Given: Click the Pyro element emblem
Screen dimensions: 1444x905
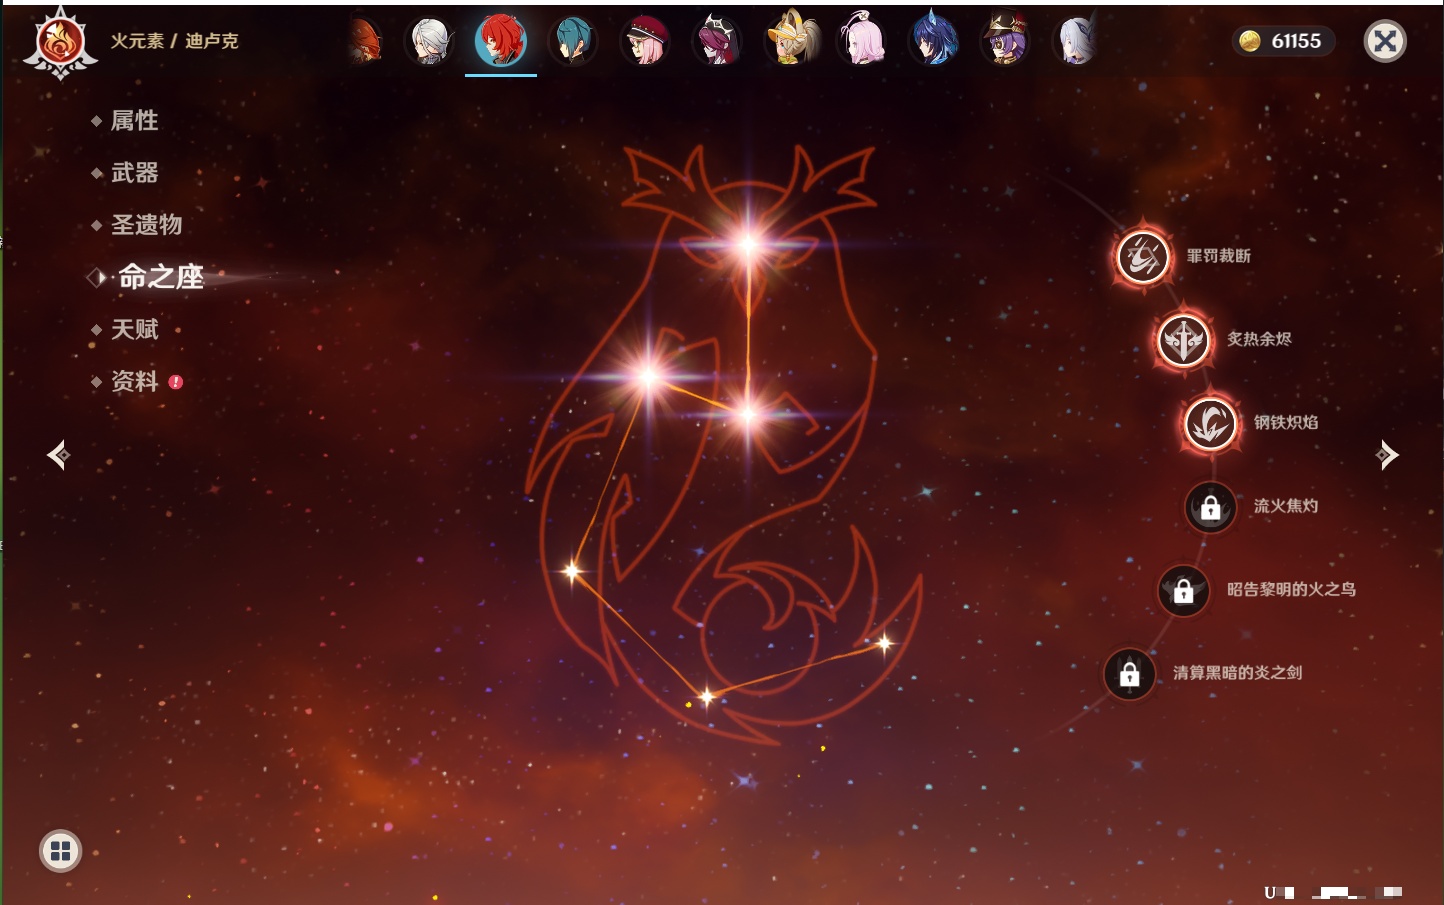Looking at the screenshot, I should [x=60, y=42].
